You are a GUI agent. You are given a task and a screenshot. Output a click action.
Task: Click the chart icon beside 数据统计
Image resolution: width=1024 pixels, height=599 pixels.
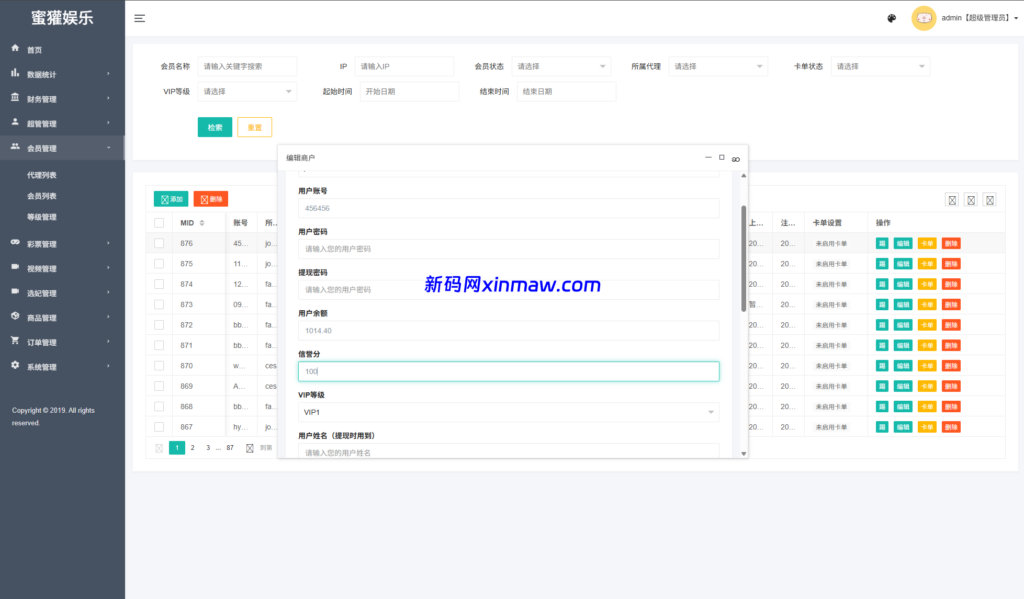(x=14, y=73)
